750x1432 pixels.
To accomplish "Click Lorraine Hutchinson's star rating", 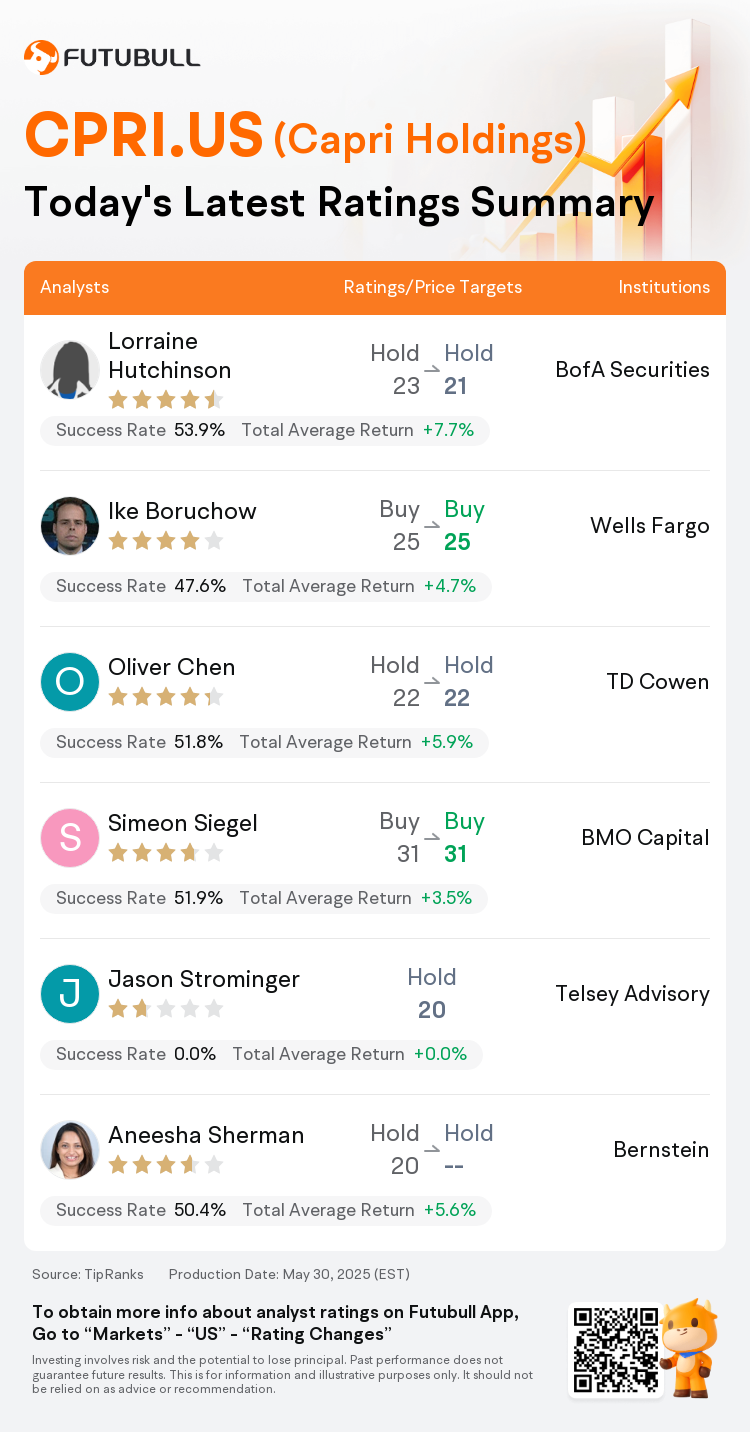I will click(x=165, y=400).
